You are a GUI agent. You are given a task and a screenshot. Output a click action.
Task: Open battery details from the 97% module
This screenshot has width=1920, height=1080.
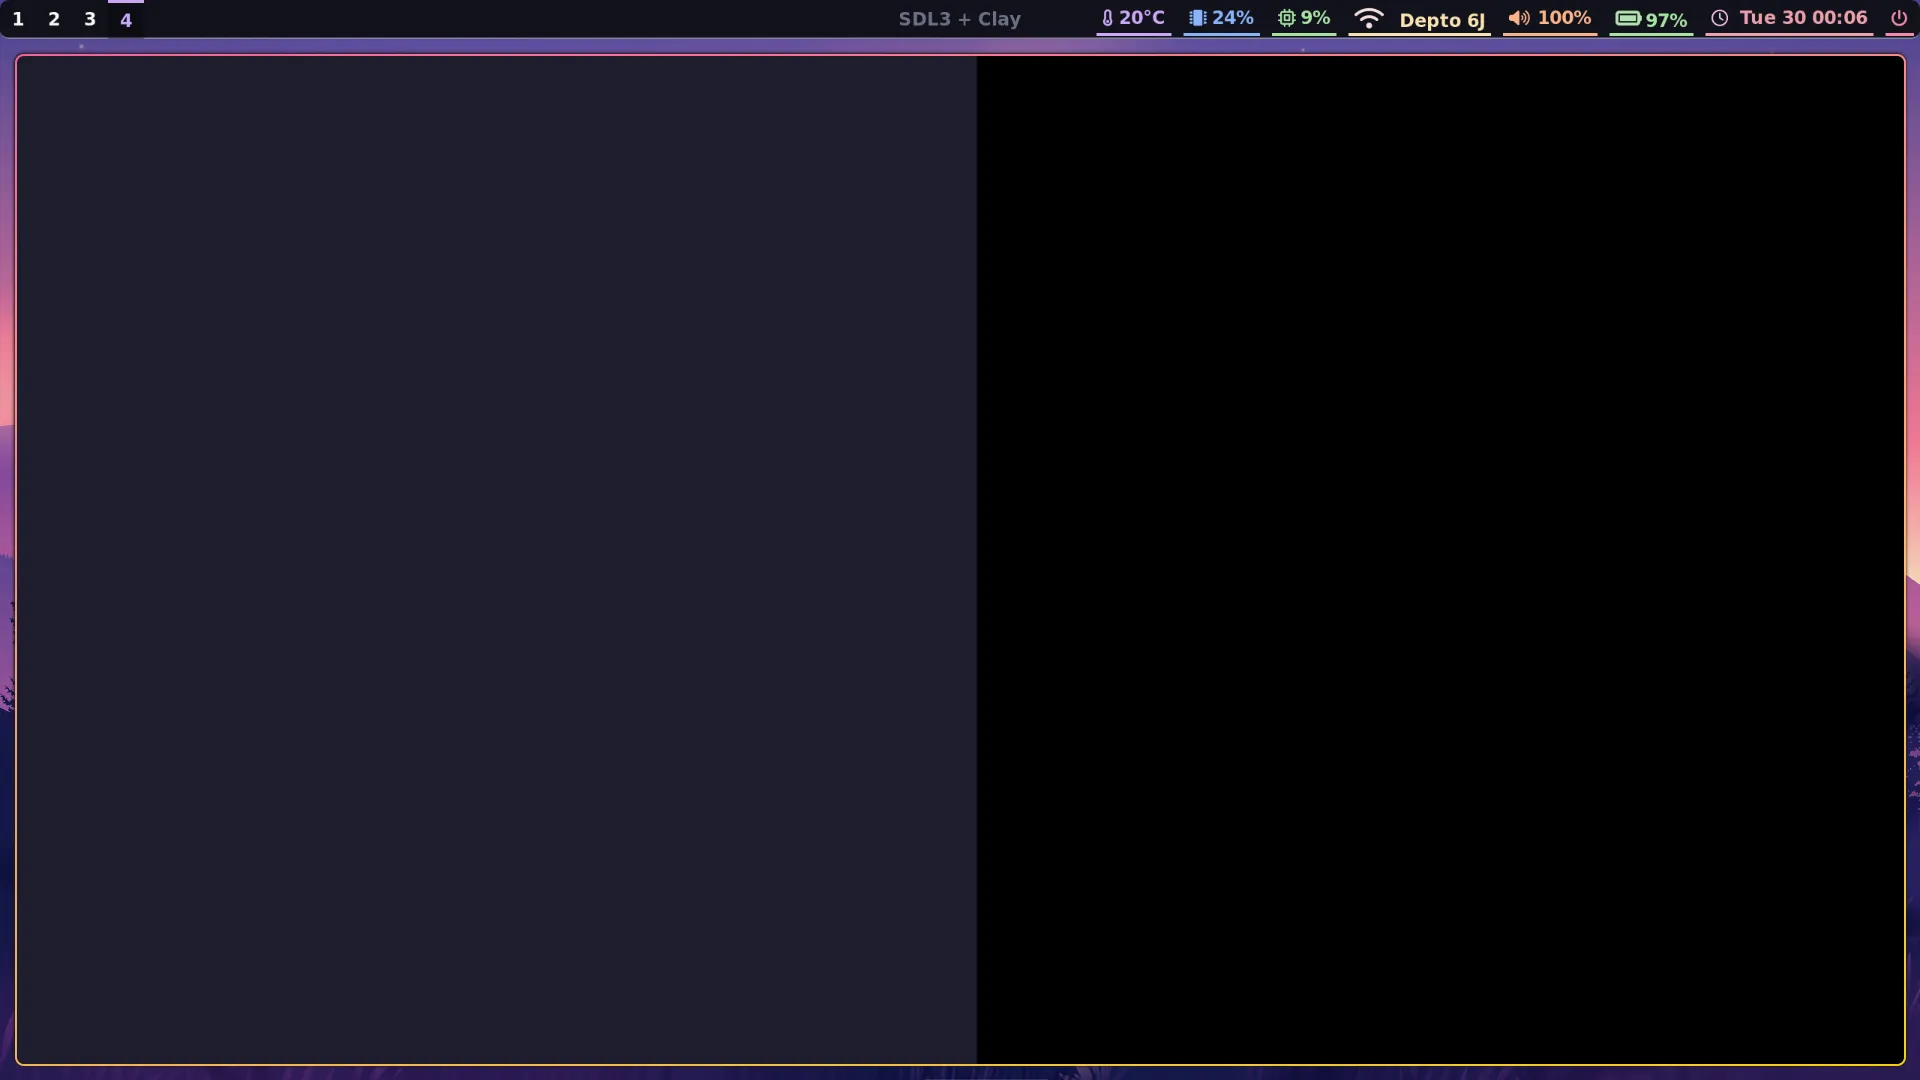point(1650,18)
